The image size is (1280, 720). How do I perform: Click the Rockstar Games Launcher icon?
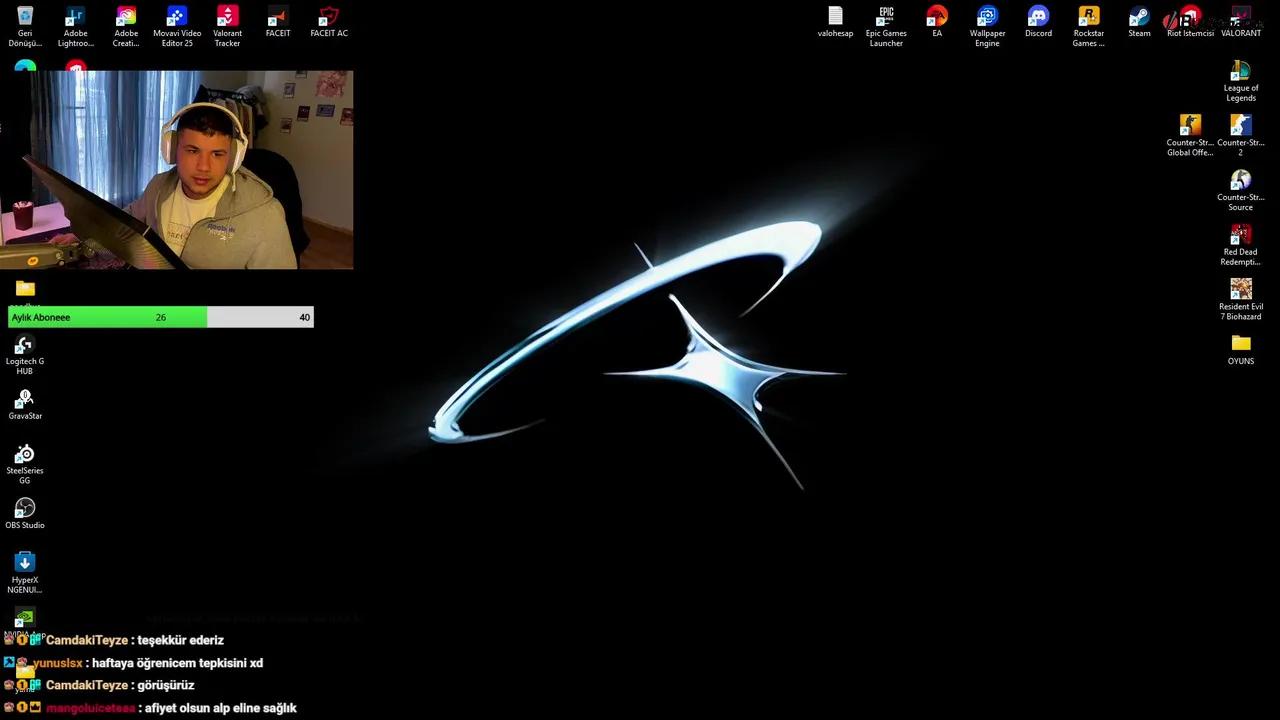click(x=1088, y=18)
